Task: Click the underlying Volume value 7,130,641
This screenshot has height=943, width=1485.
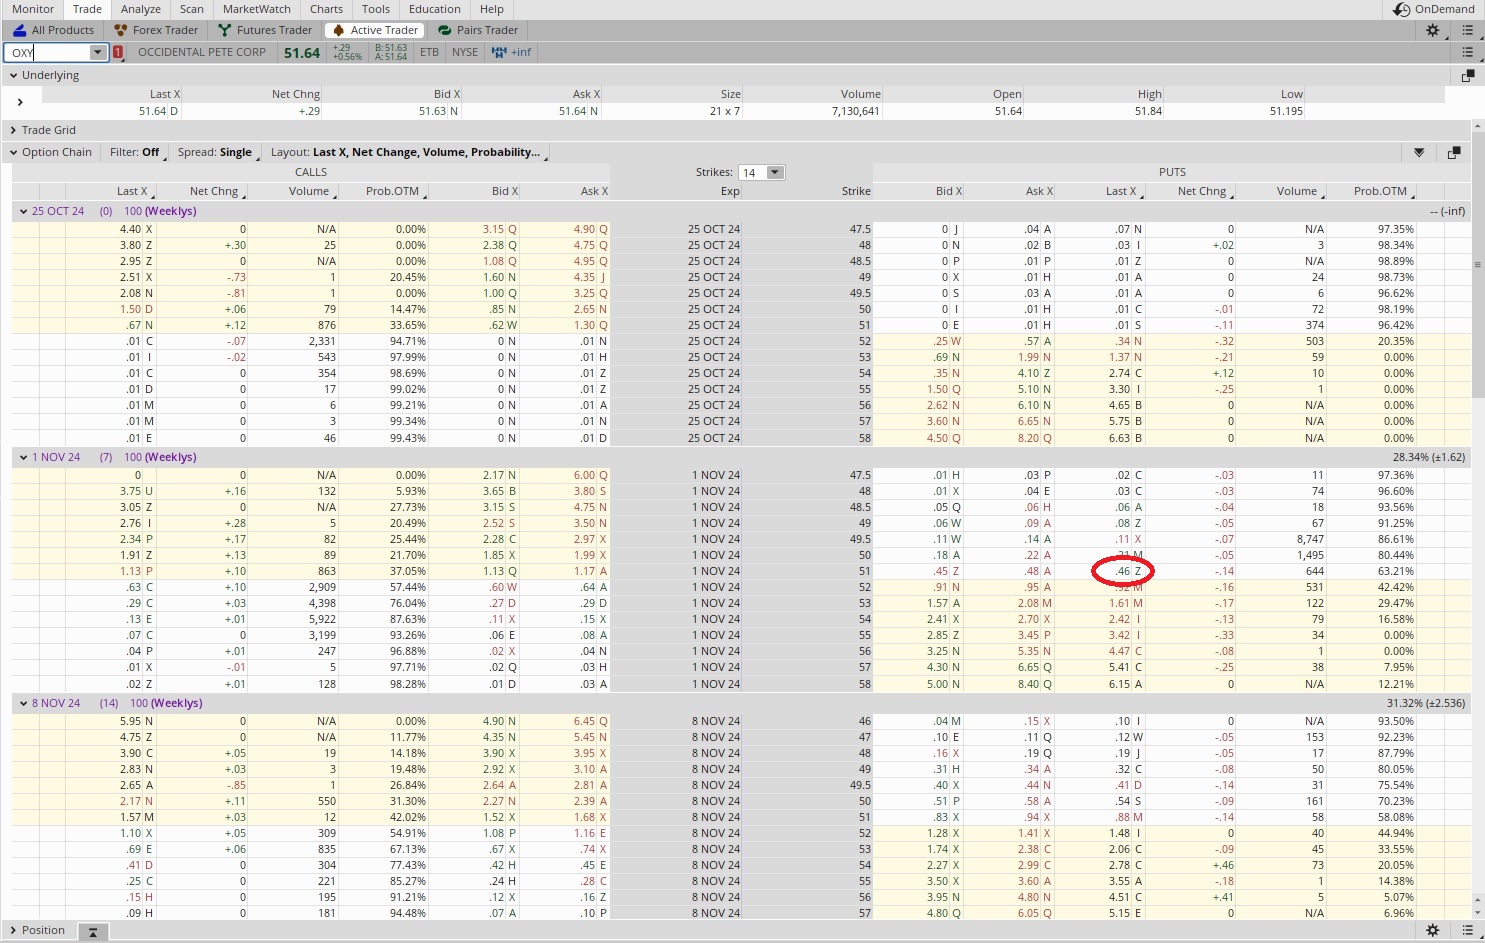Action: click(x=856, y=112)
